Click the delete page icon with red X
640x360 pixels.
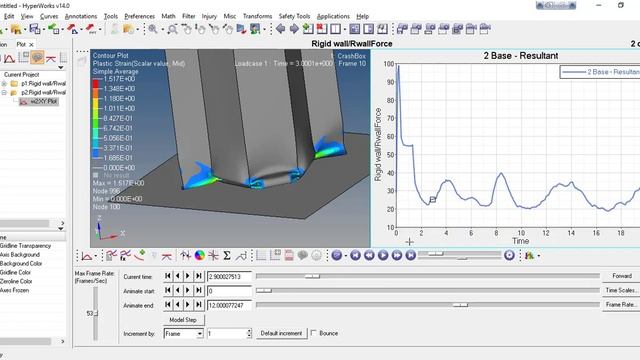[321, 29]
